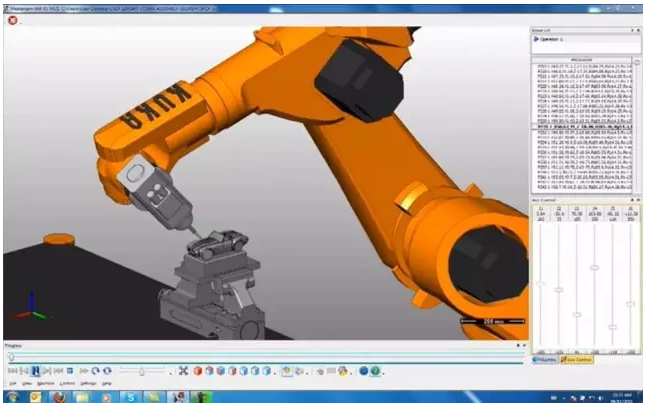Close the Move List panel

638,30
